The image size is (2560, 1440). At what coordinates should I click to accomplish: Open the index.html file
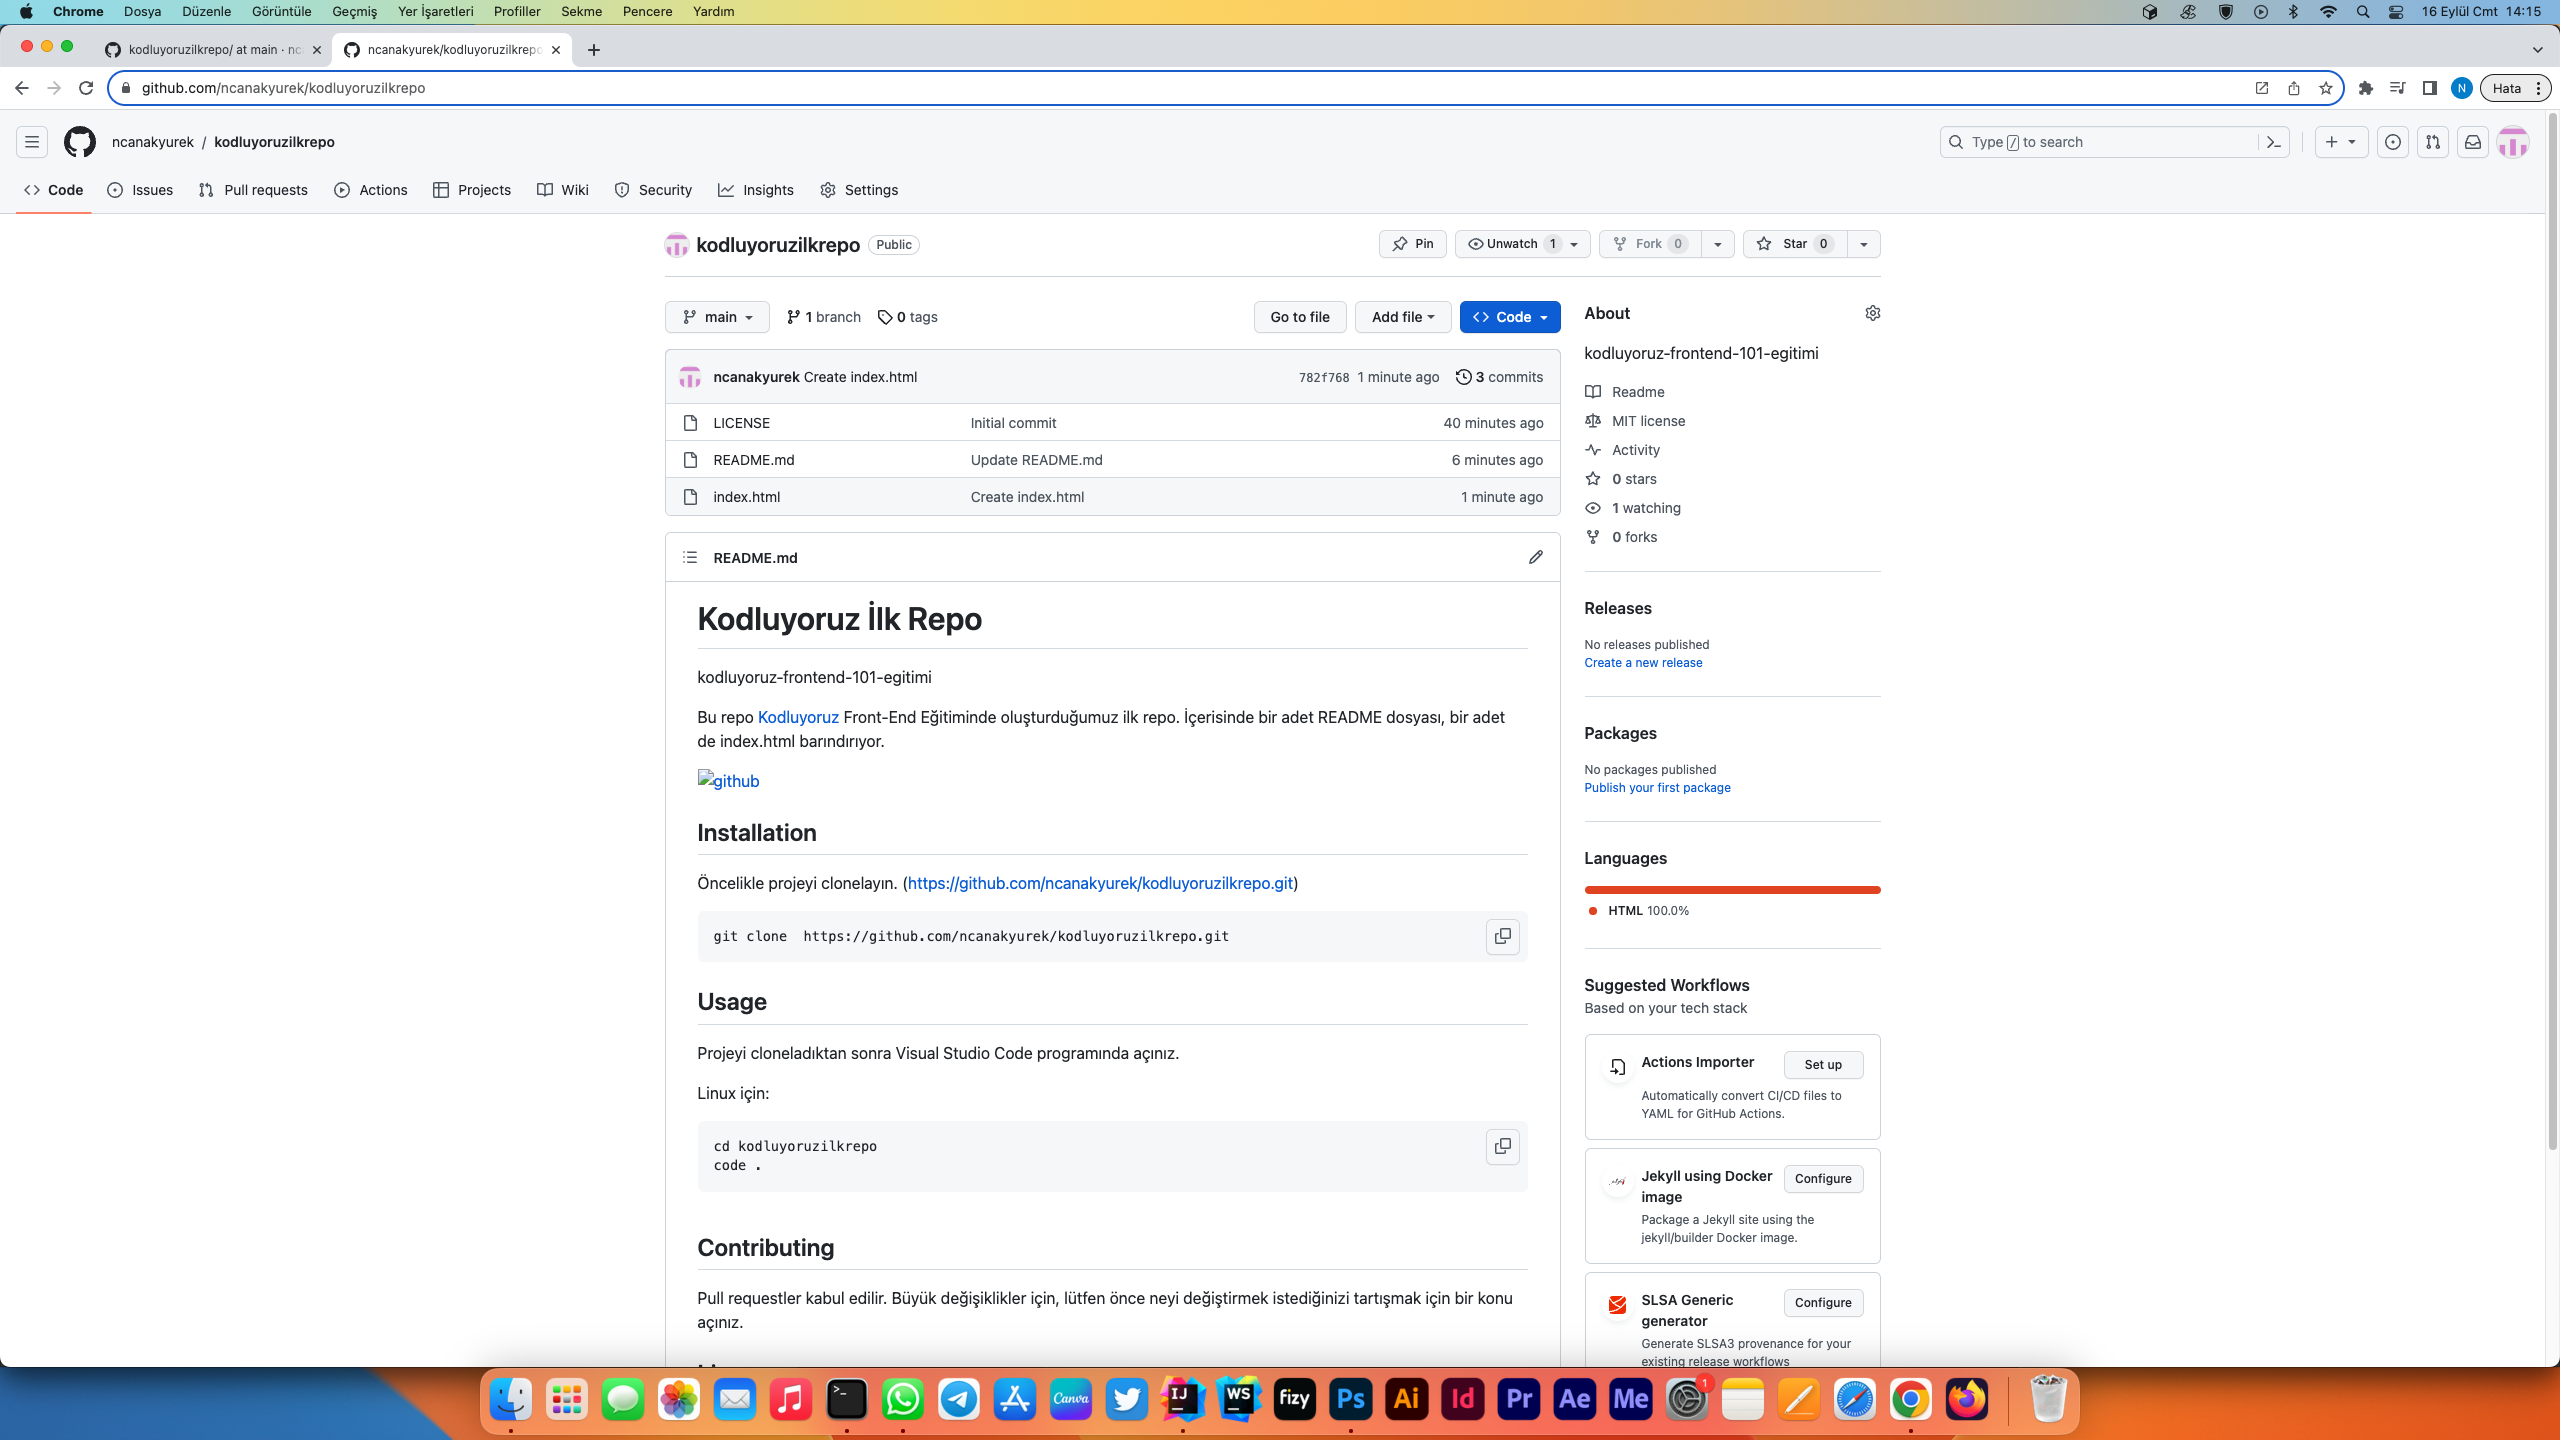click(746, 496)
